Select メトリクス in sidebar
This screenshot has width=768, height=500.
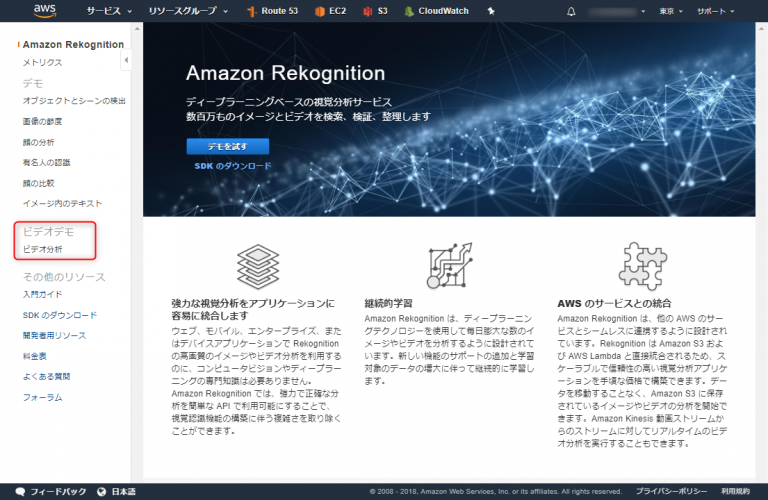tap(43, 63)
